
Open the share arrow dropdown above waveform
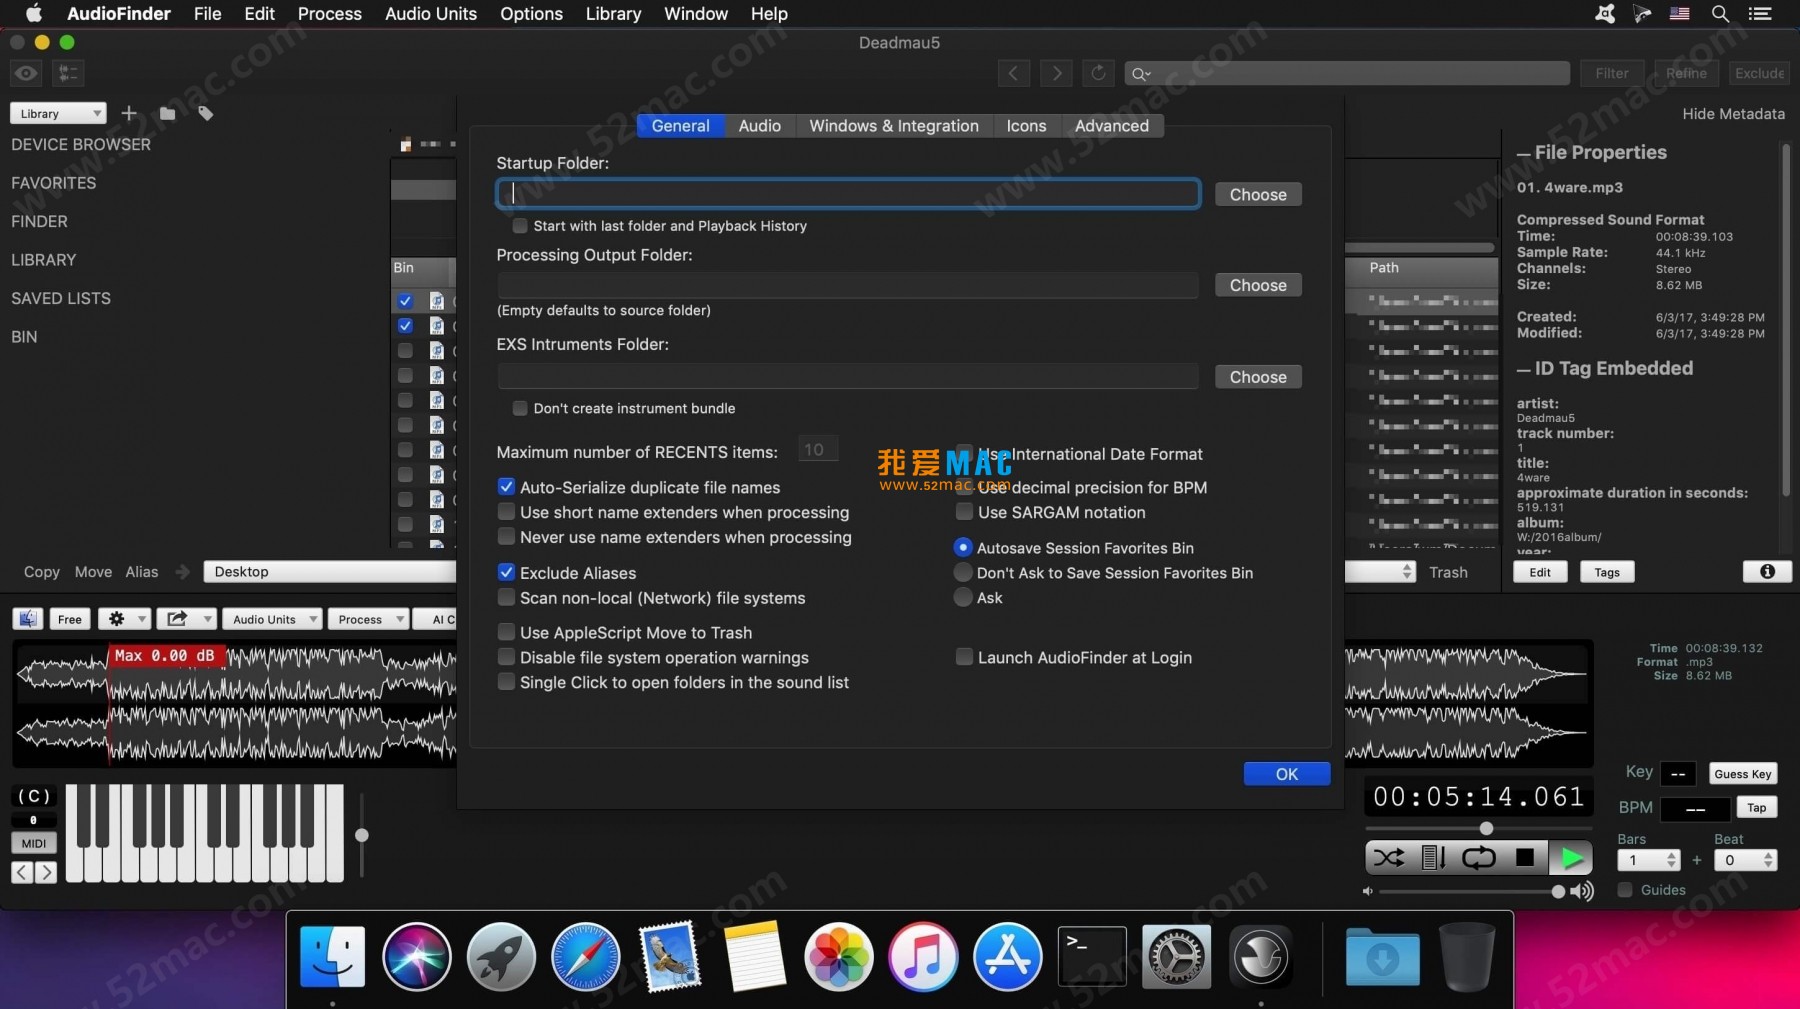coord(185,619)
